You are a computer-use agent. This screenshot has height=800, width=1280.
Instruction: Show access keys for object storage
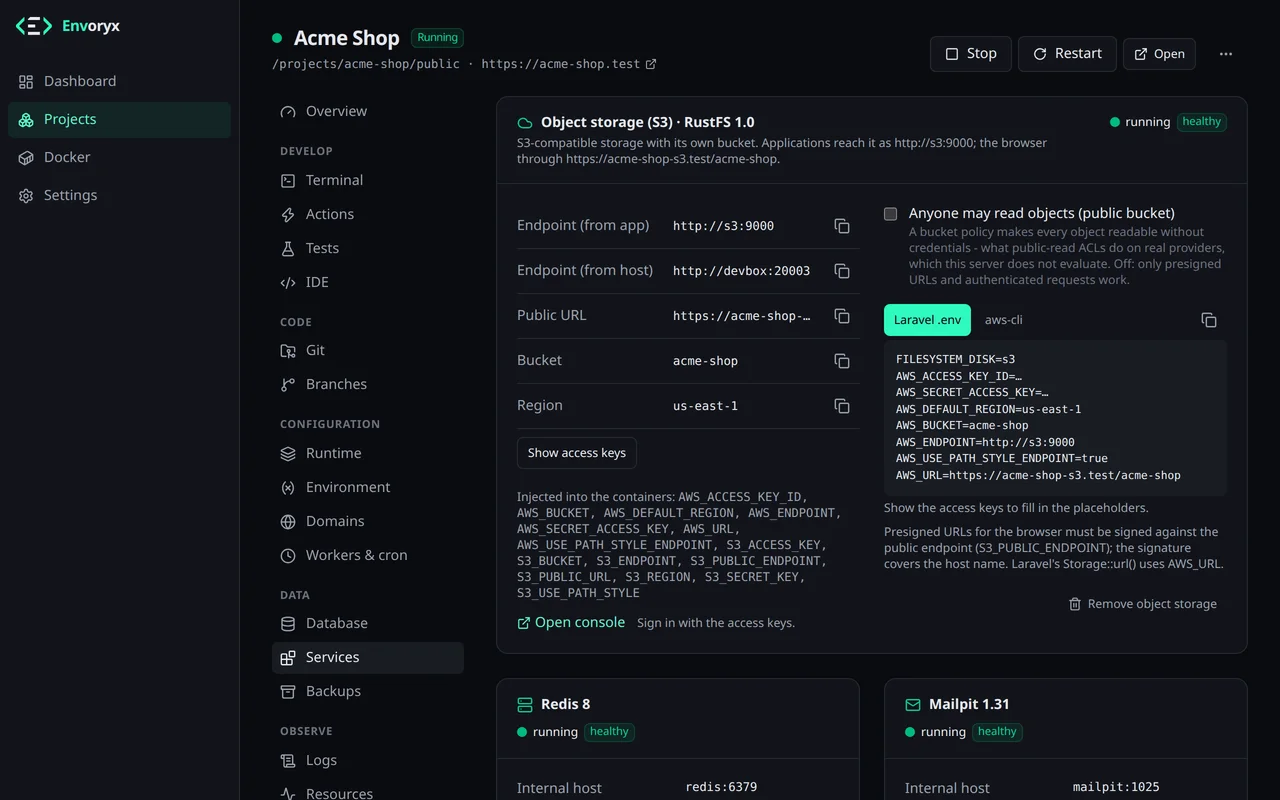(x=577, y=453)
